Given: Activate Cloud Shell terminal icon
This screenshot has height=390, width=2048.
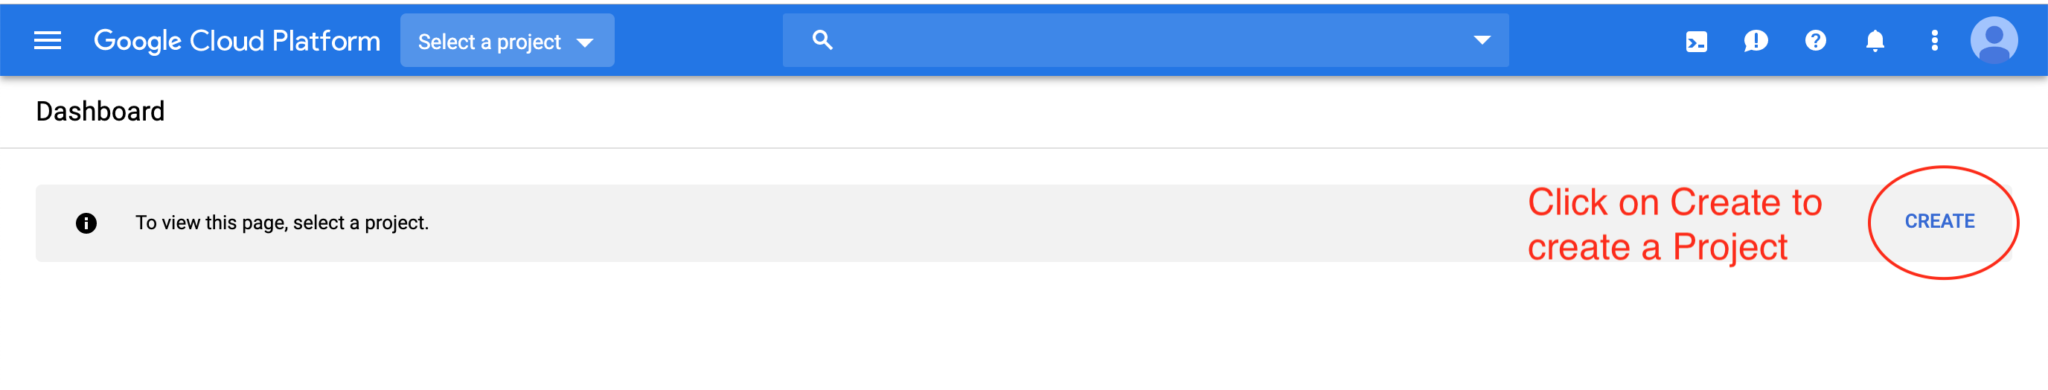Looking at the screenshot, I should [1696, 41].
